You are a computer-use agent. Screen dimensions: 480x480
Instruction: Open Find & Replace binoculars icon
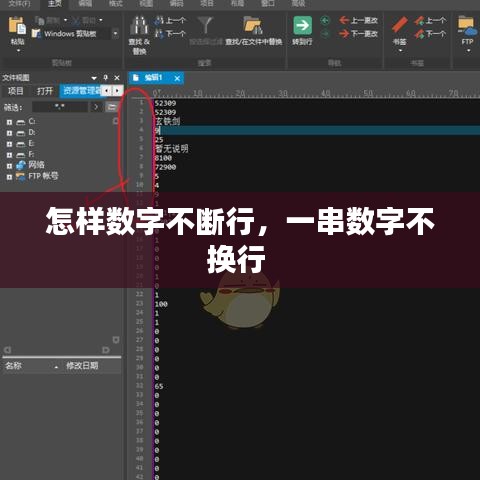coord(139,26)
